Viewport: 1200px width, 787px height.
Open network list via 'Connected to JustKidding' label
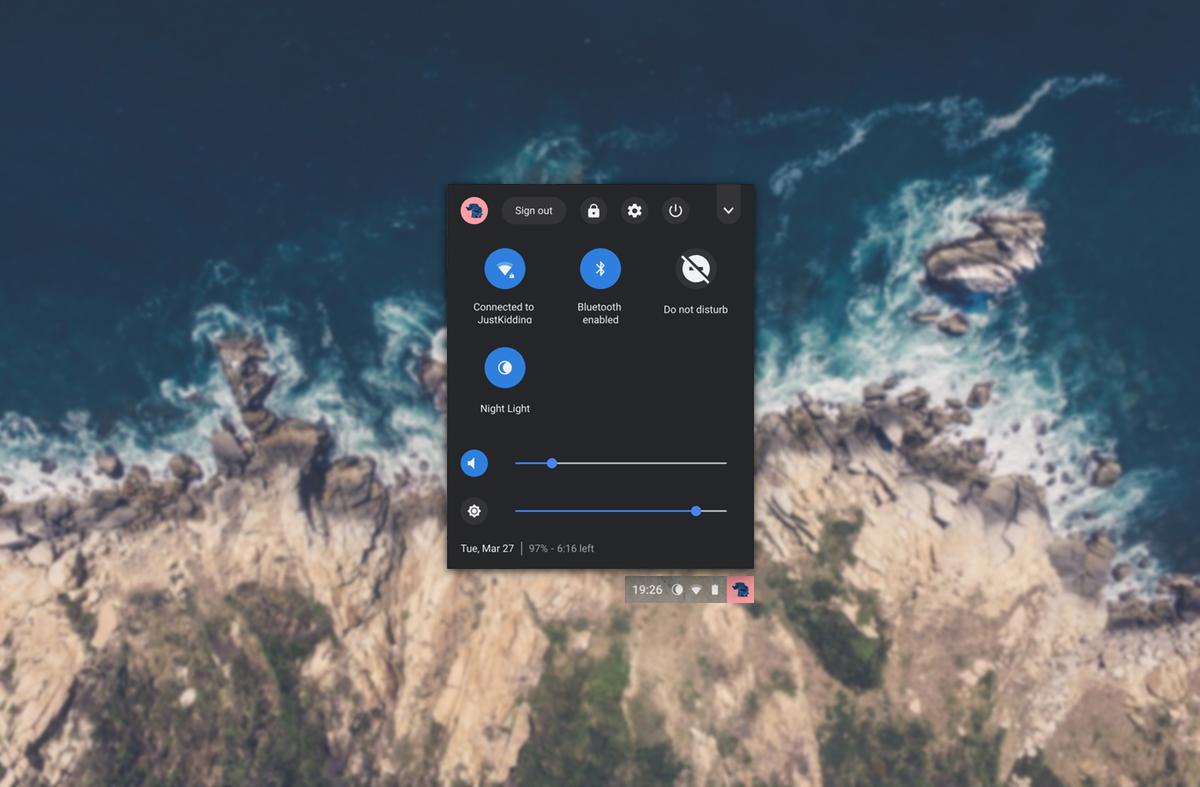[x=504, y=313]
